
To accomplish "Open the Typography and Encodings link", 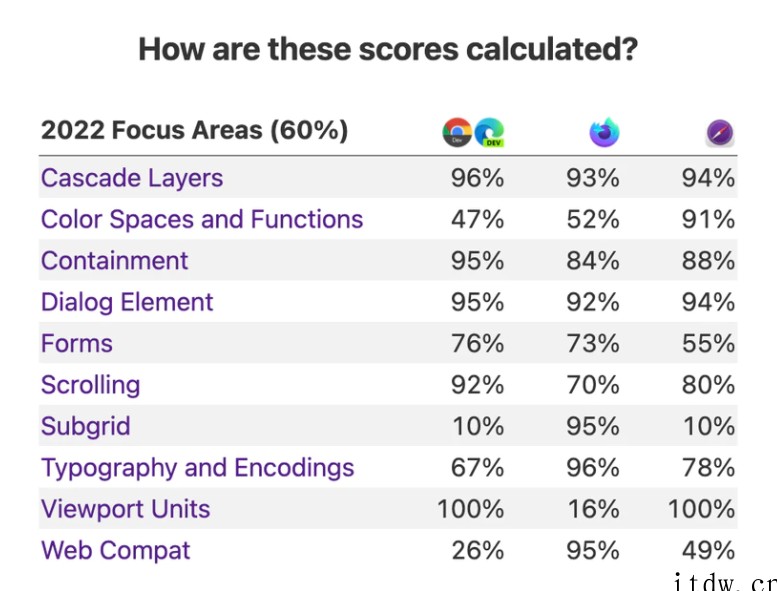I will pyautogui.click(x=198, y=468).
